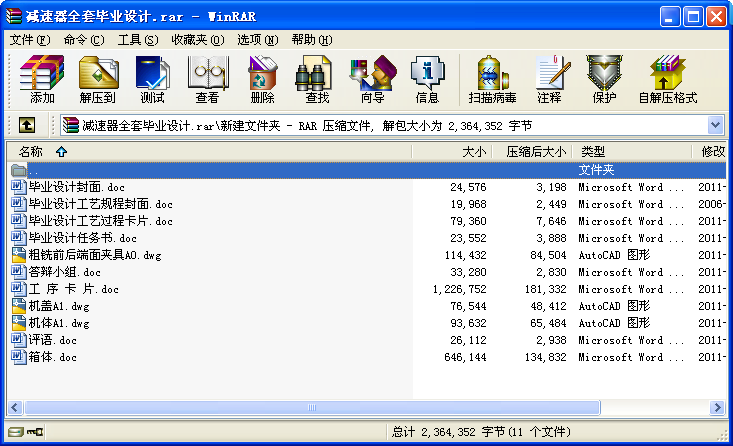Go up one level with the arrow icon
The image size is (733, 446).
(x=27, y=125)
